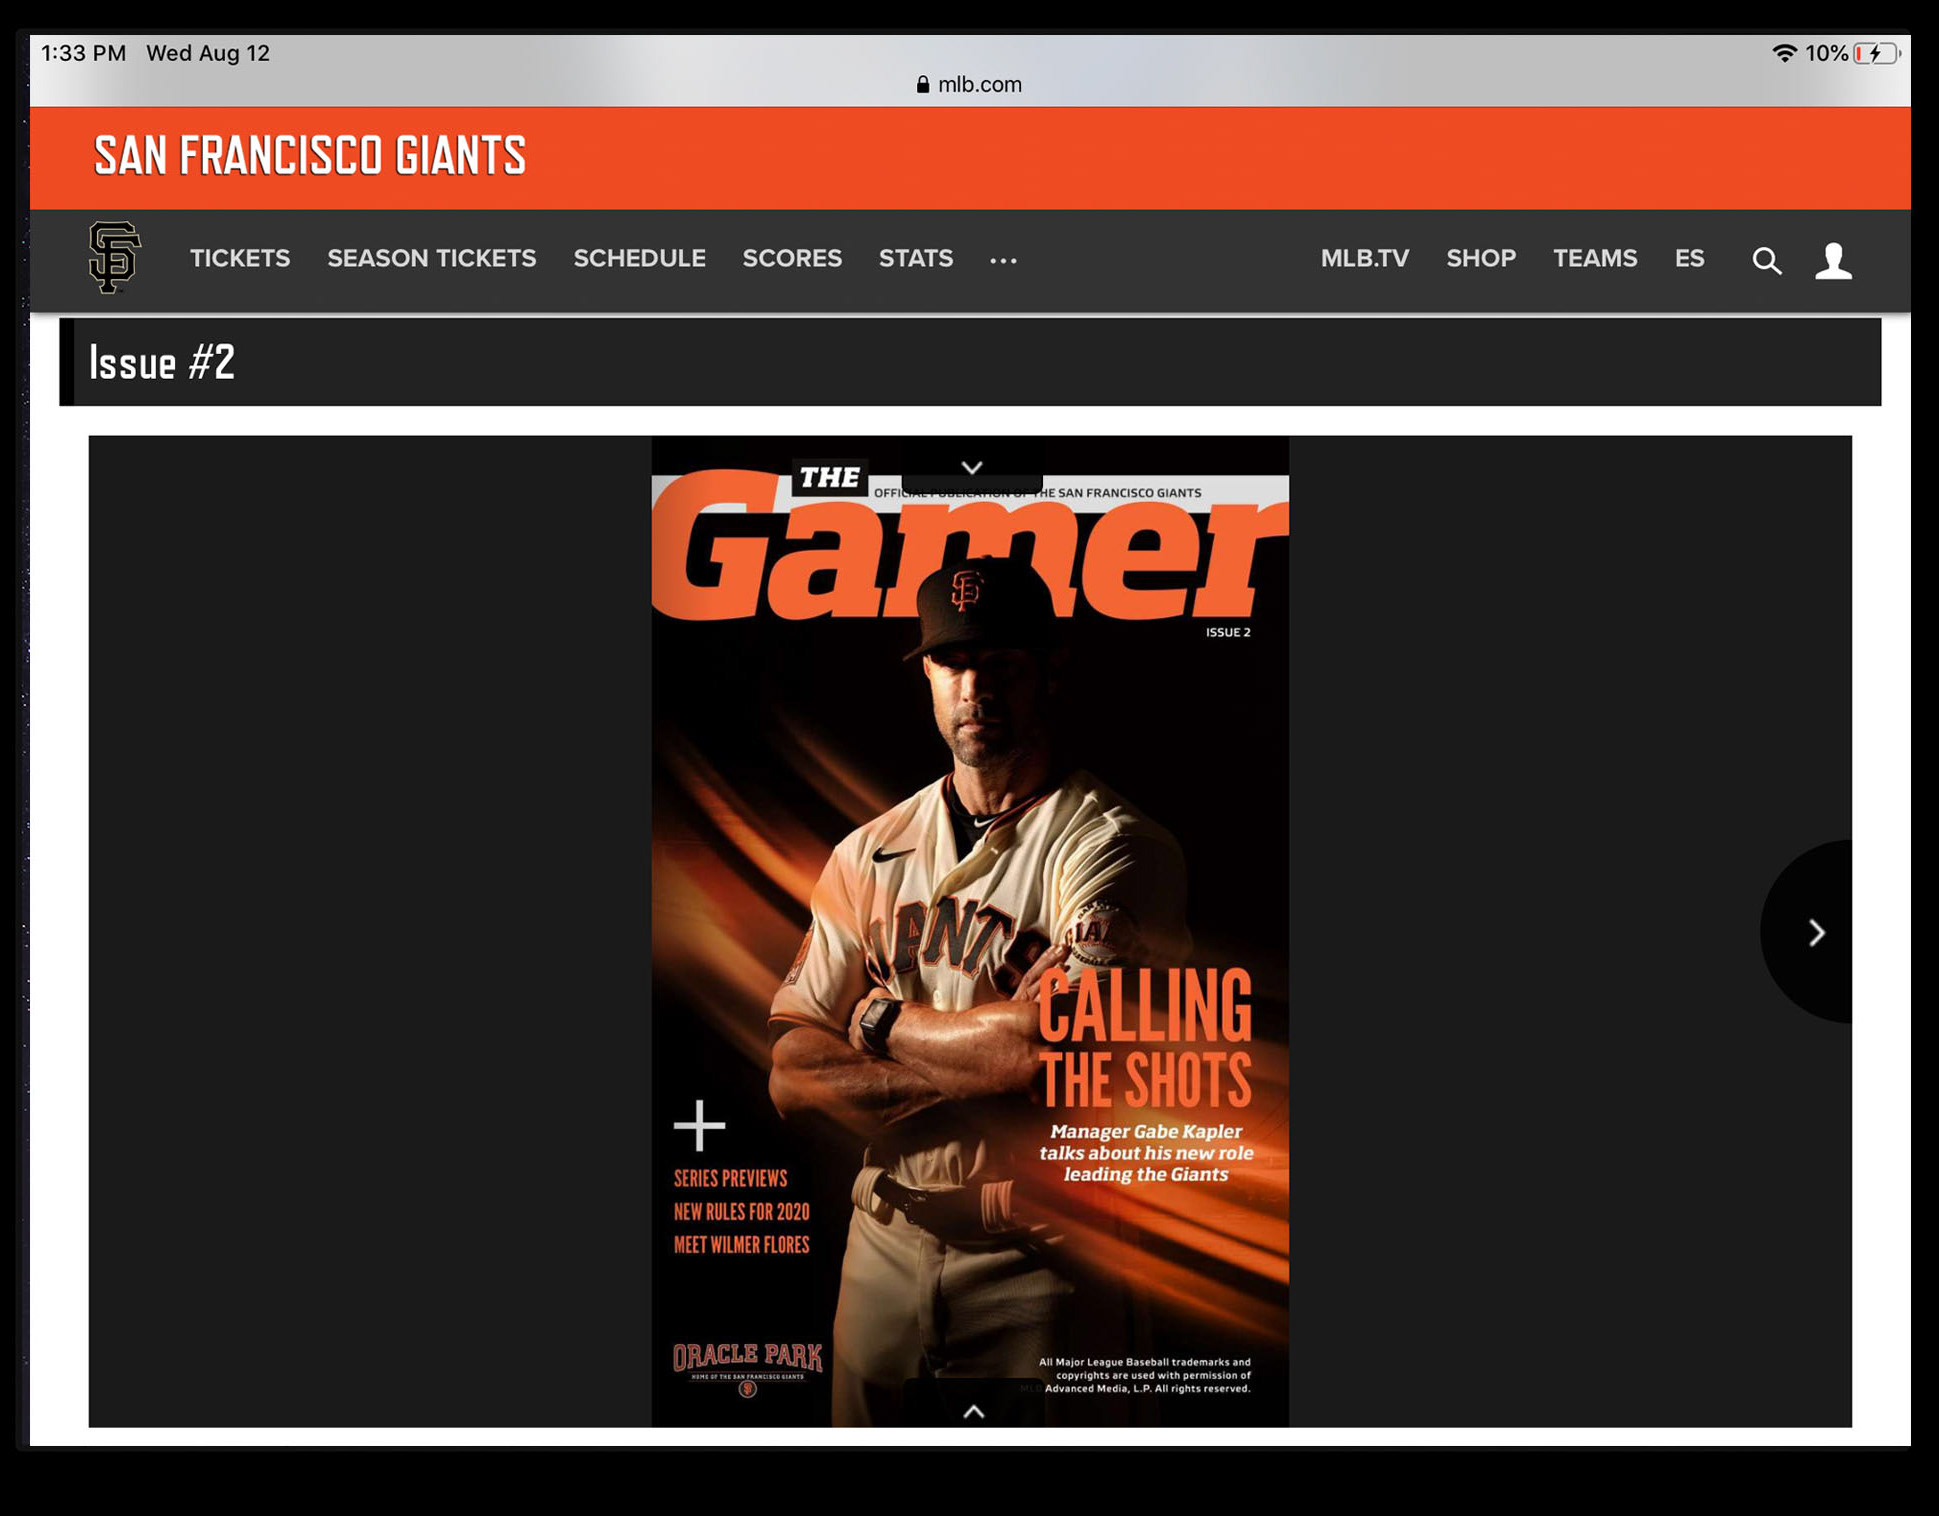Image resolution: width=1939 pixels, height=1516 pixels.
Task: Click the SF Giants logo icon
Action: pyautogui.click(x=114, y=258)
